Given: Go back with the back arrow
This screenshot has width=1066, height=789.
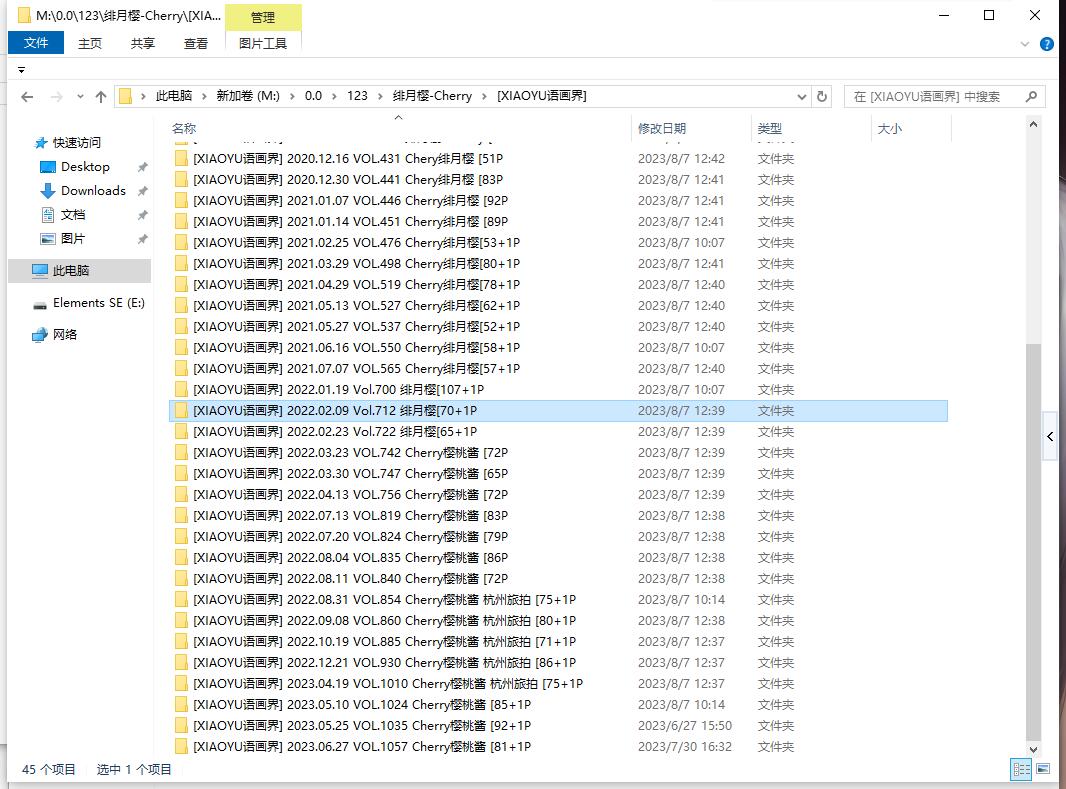Looking at the screenshot, I should tap(27, 97).
